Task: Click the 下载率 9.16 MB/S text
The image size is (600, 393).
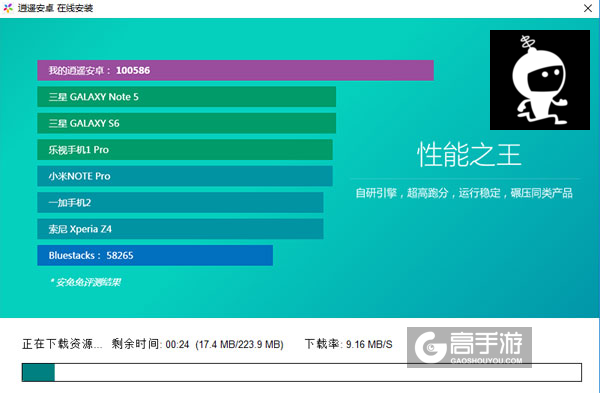Action: click(x=349, y=344)
